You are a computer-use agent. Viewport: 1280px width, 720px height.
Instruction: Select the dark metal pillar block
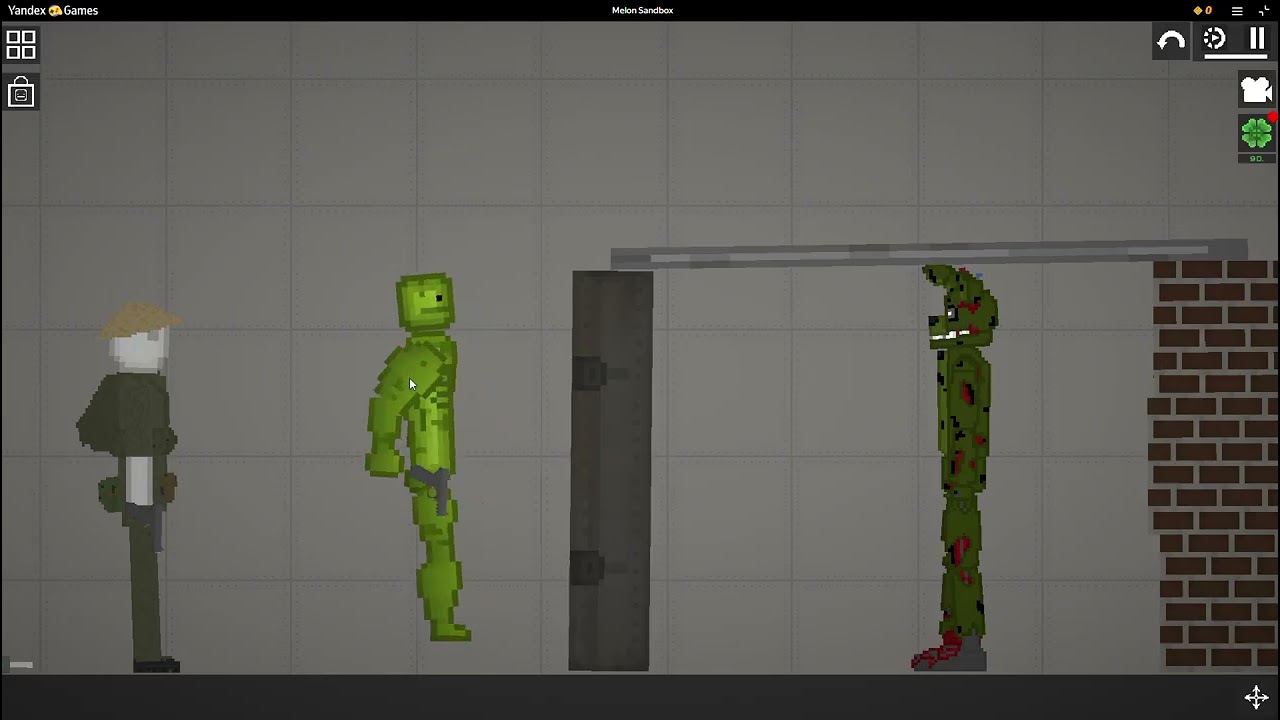[611, 470]
